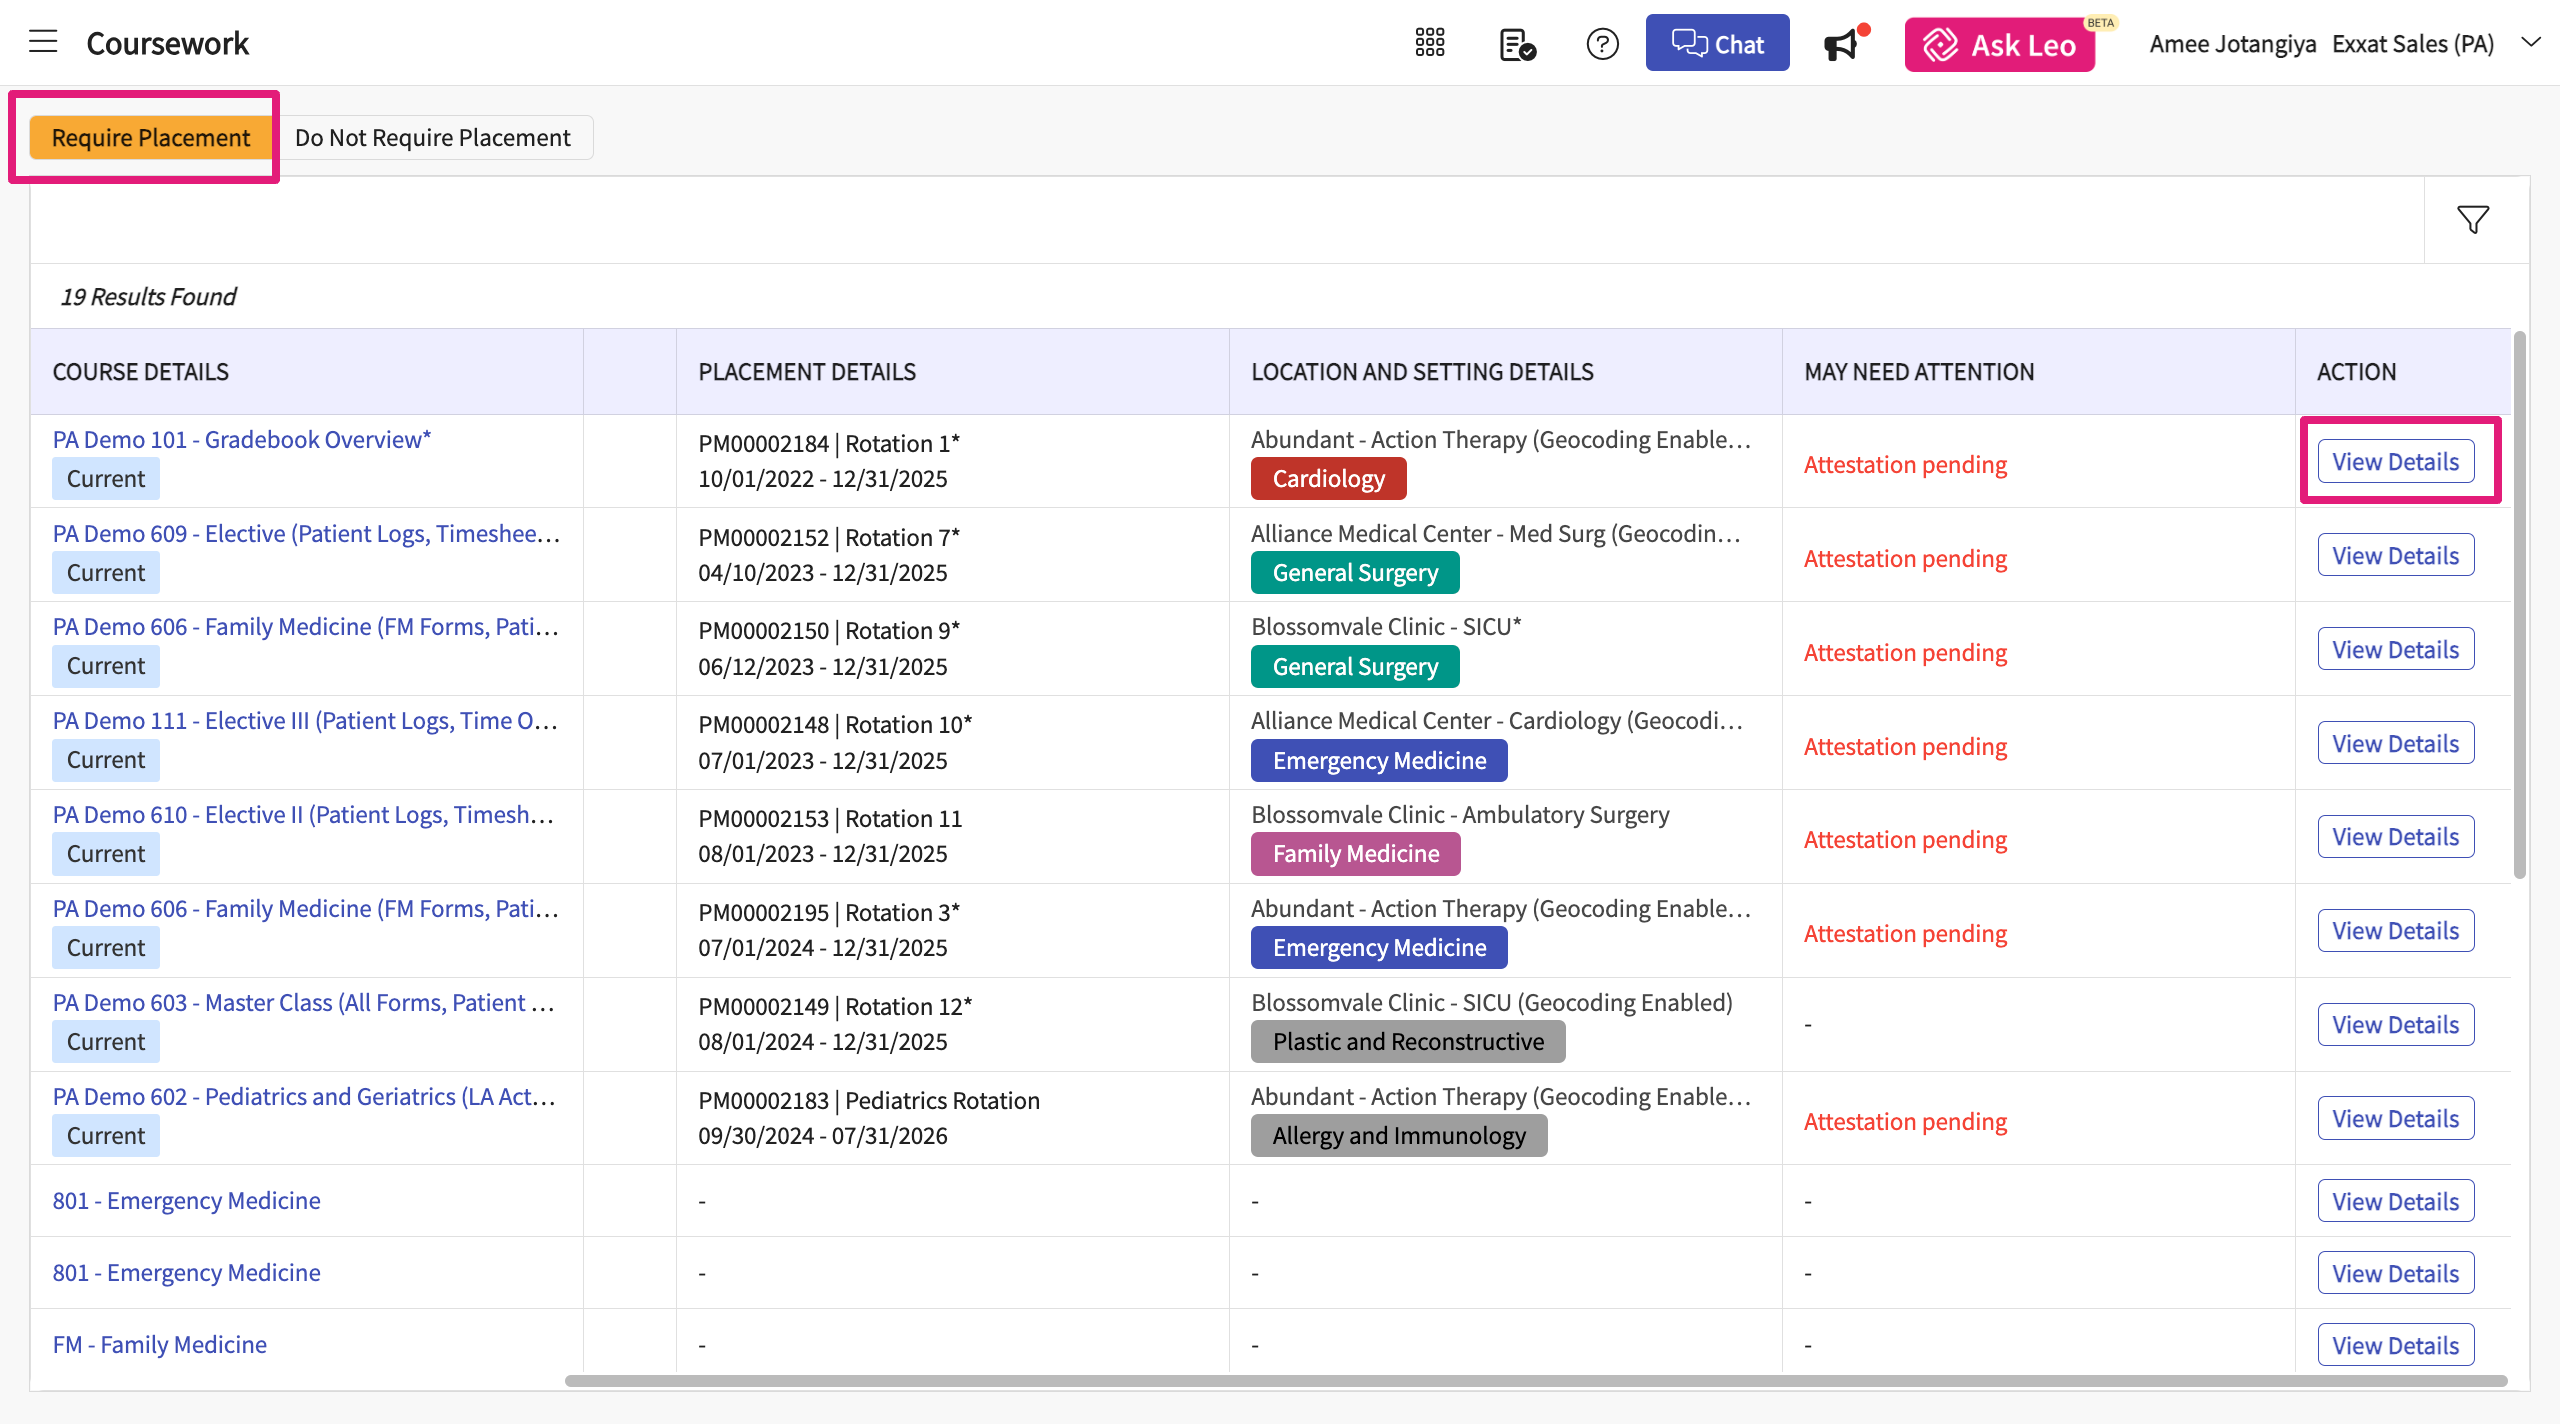Open 801 - Emergency Medicine course link
The width and height of the screenshot is (2560, 1424).
[186, 1201]
